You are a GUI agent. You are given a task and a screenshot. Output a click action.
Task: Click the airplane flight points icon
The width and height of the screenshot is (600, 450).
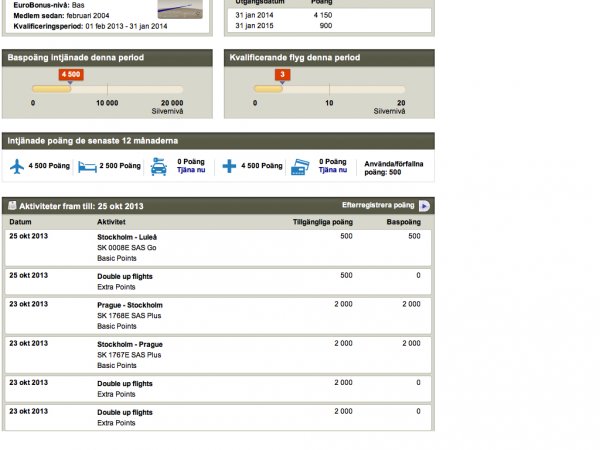[16, 166]
